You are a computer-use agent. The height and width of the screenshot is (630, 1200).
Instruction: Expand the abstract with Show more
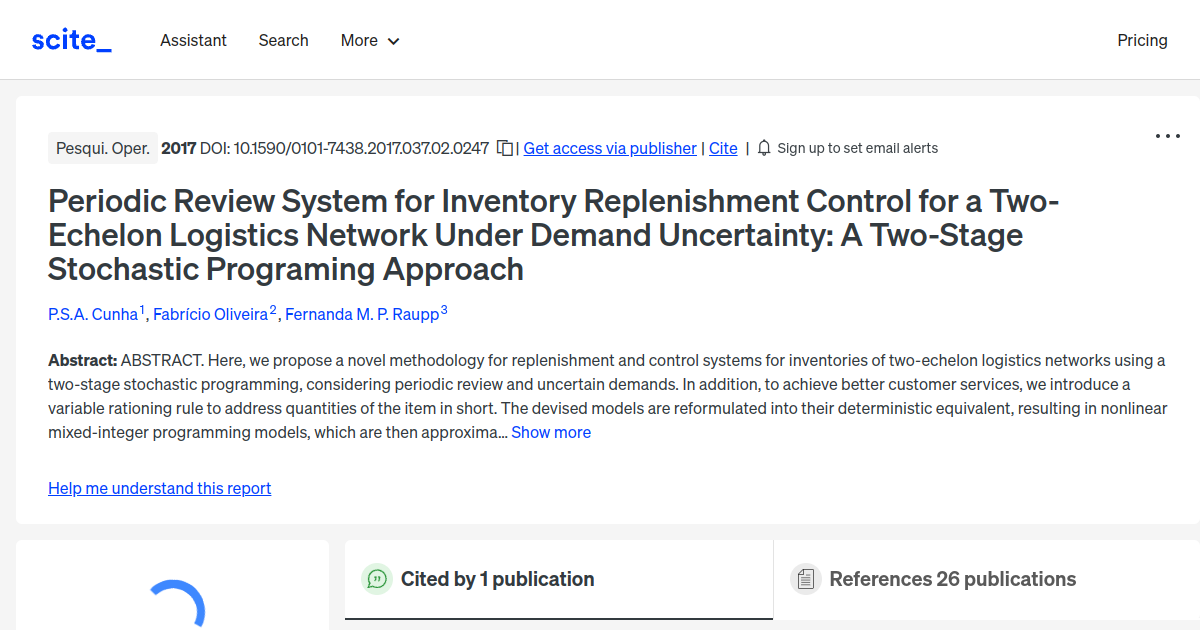click(551, 432)
